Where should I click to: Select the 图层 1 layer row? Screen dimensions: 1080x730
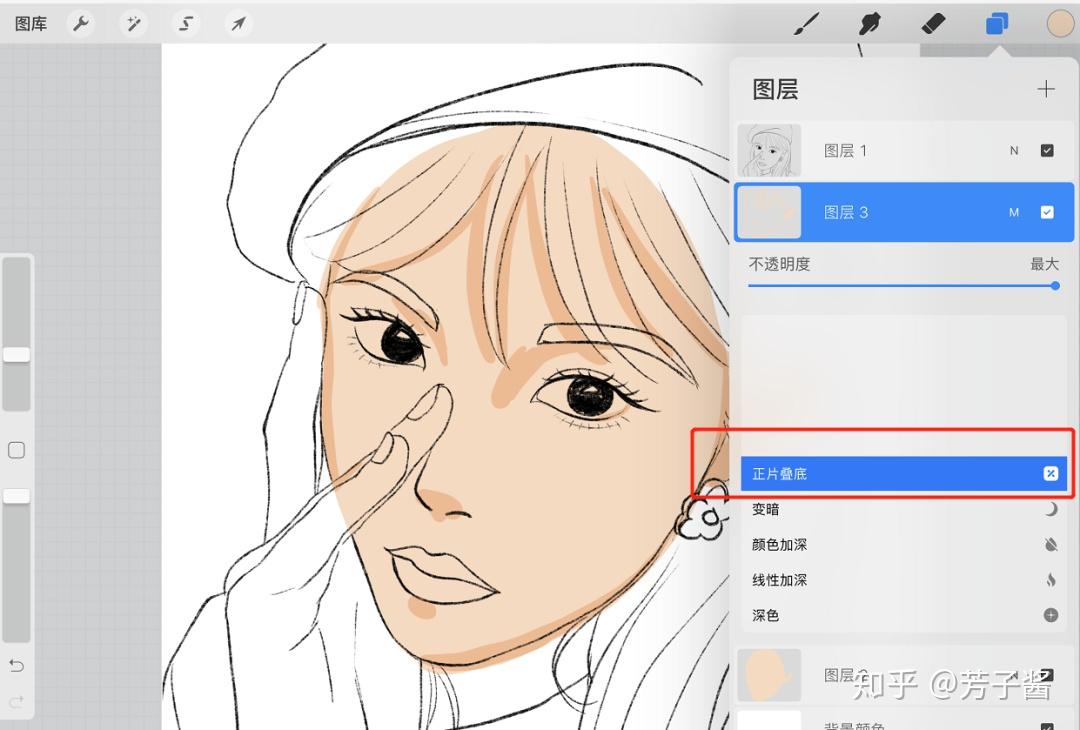click(x=904, y=150)
